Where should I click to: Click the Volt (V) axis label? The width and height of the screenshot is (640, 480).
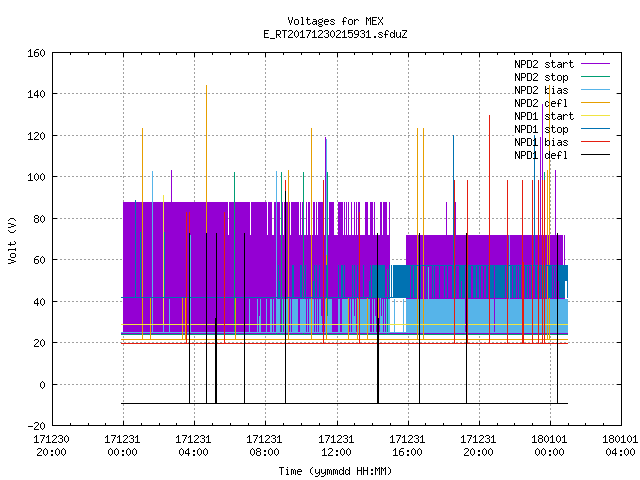[x=12, y=240]
